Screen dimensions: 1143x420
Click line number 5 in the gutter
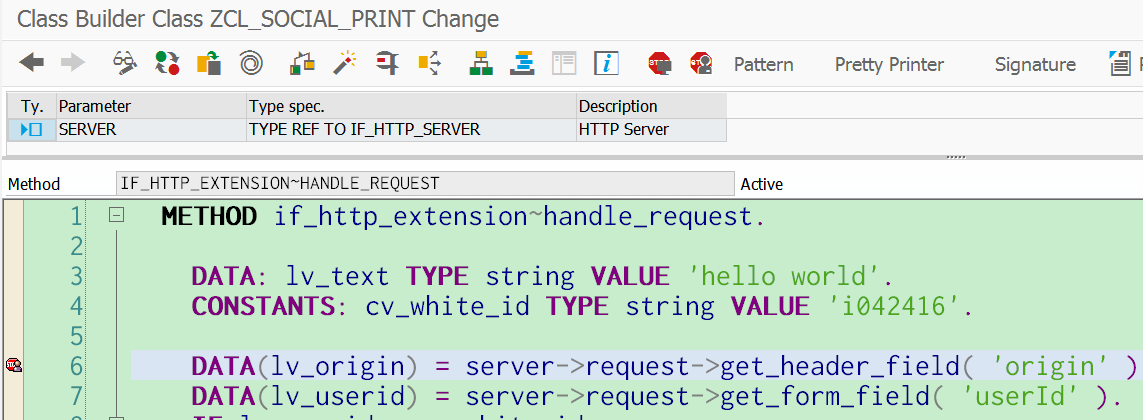[77, 335]
